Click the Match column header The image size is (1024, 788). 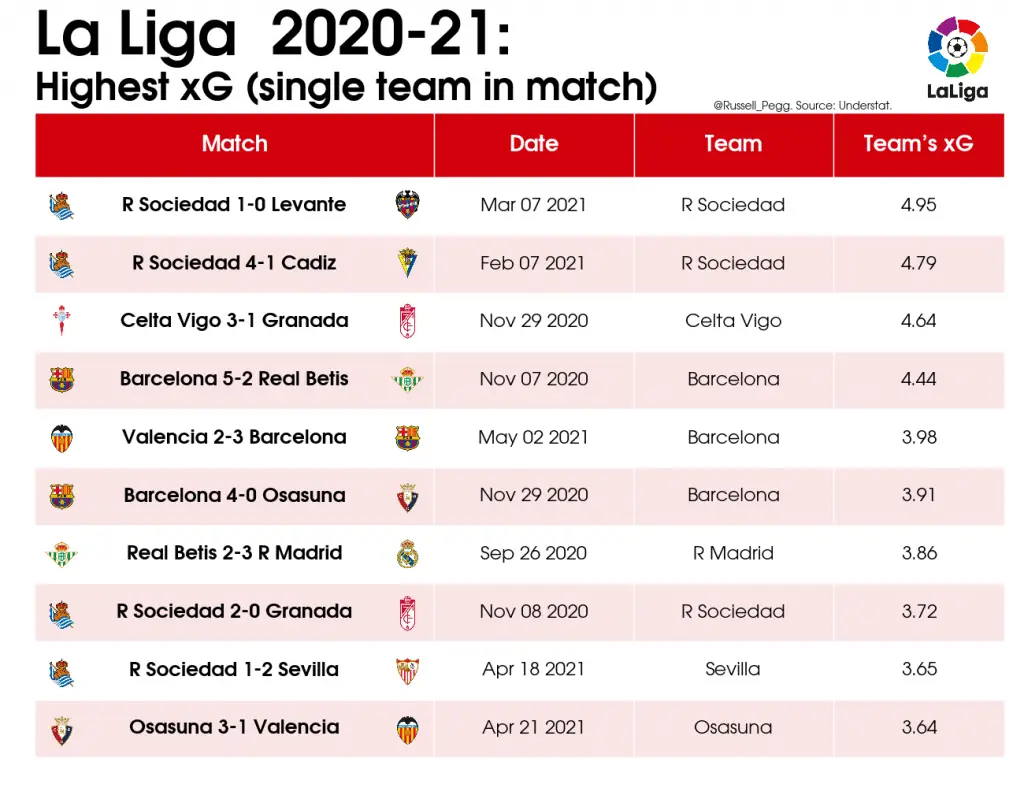[234, 144]
